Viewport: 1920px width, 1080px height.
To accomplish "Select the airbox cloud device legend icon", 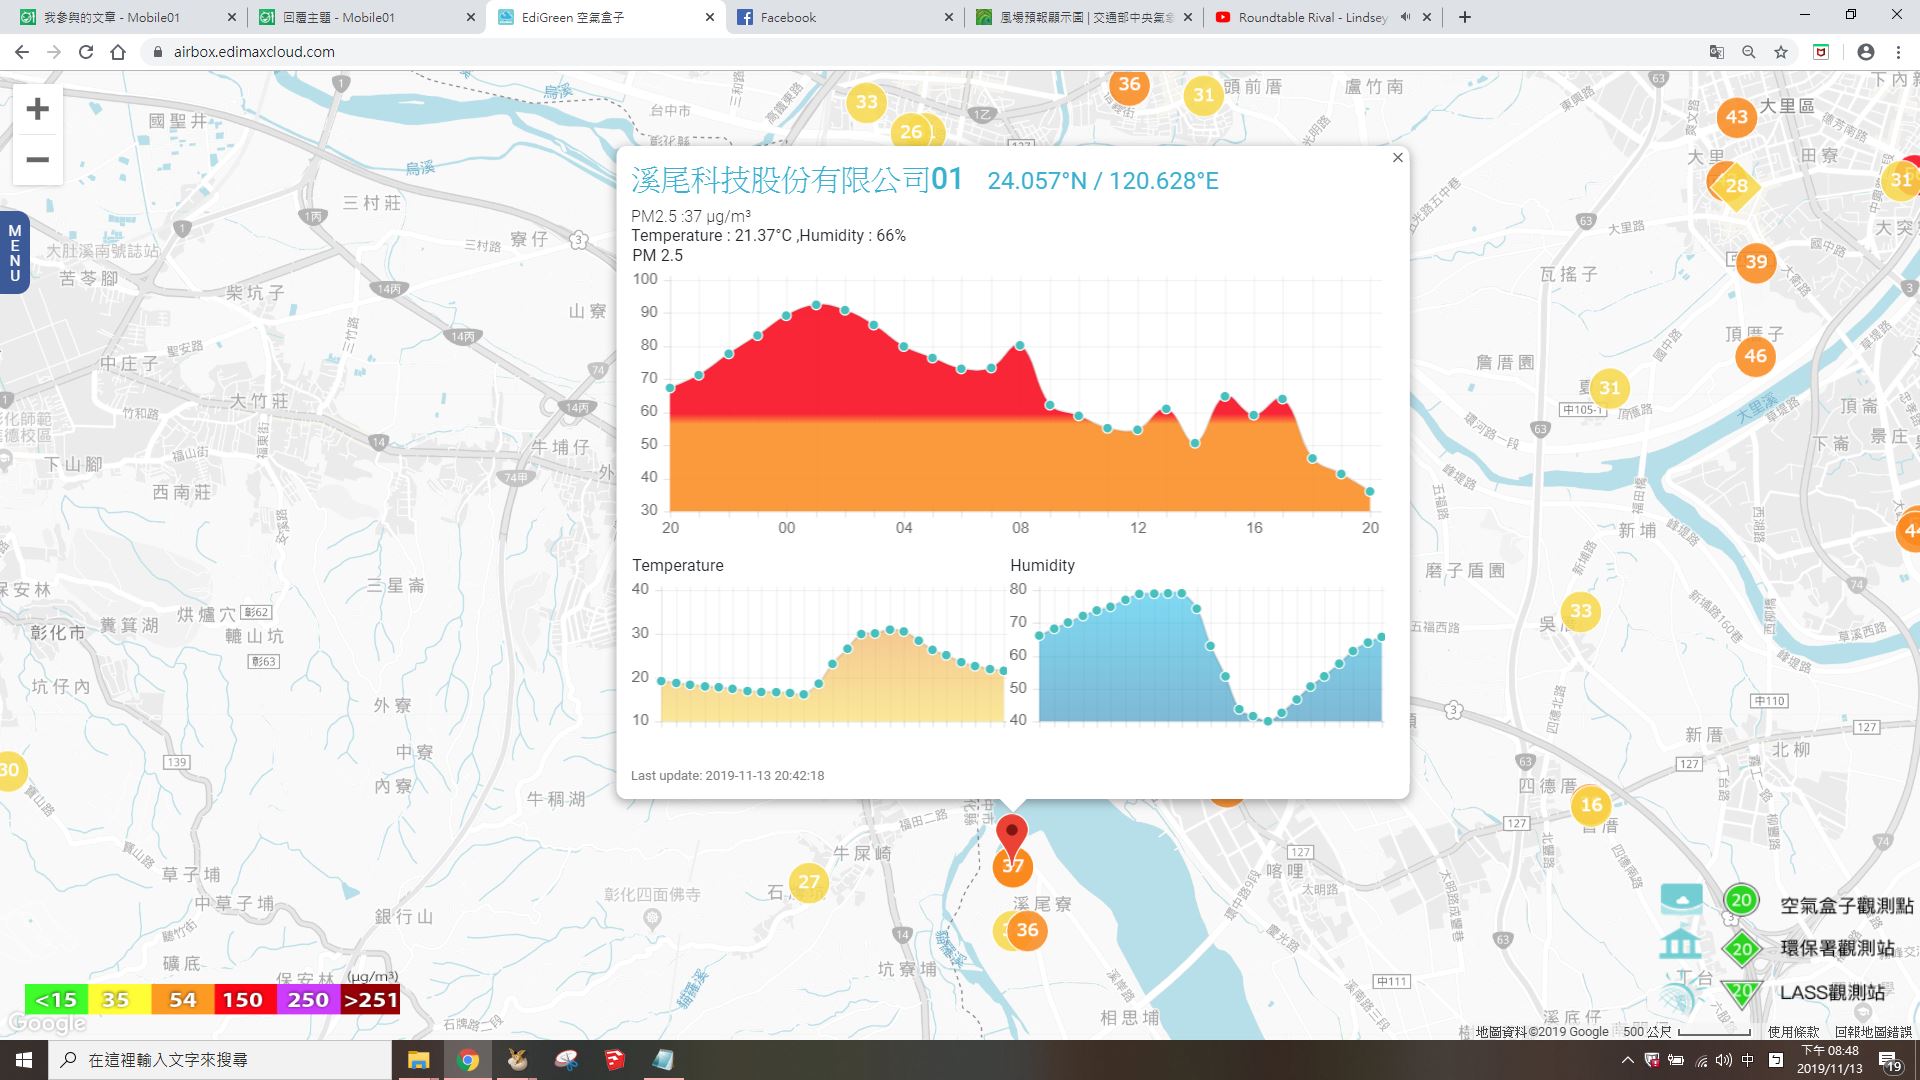I will pos(1682,899).
